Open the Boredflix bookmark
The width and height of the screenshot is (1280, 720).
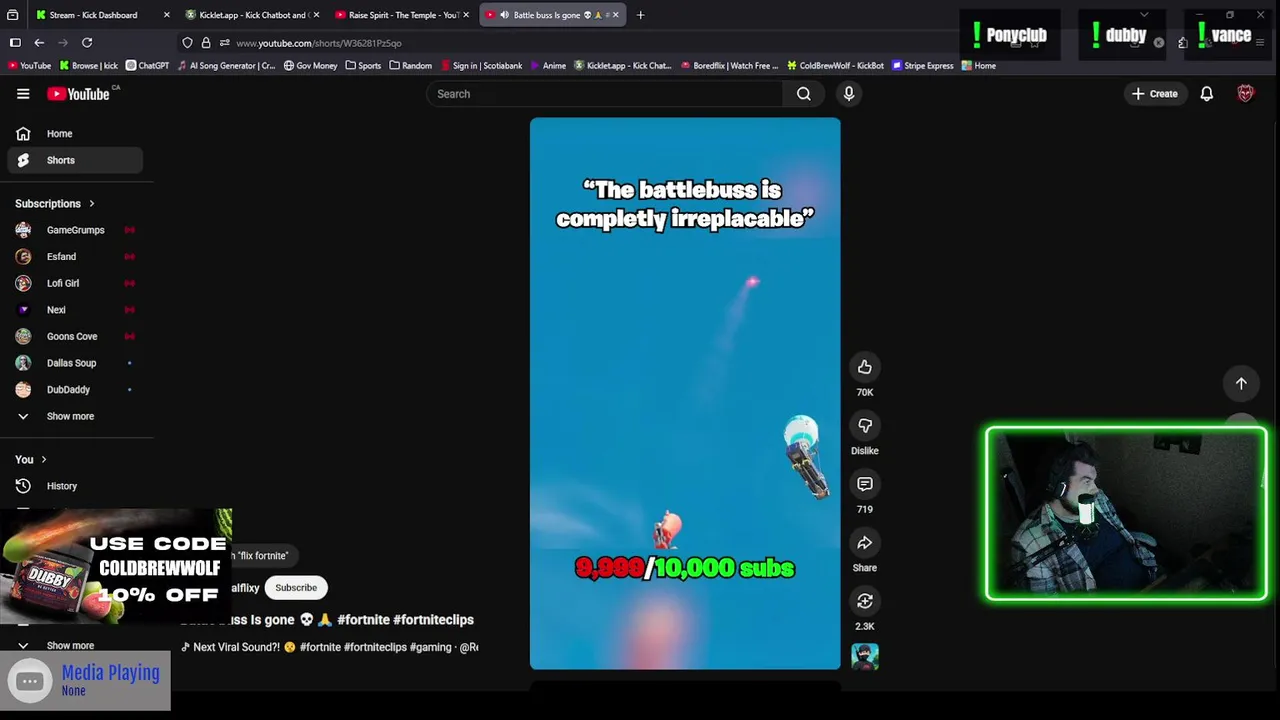[x=729, y=66]
